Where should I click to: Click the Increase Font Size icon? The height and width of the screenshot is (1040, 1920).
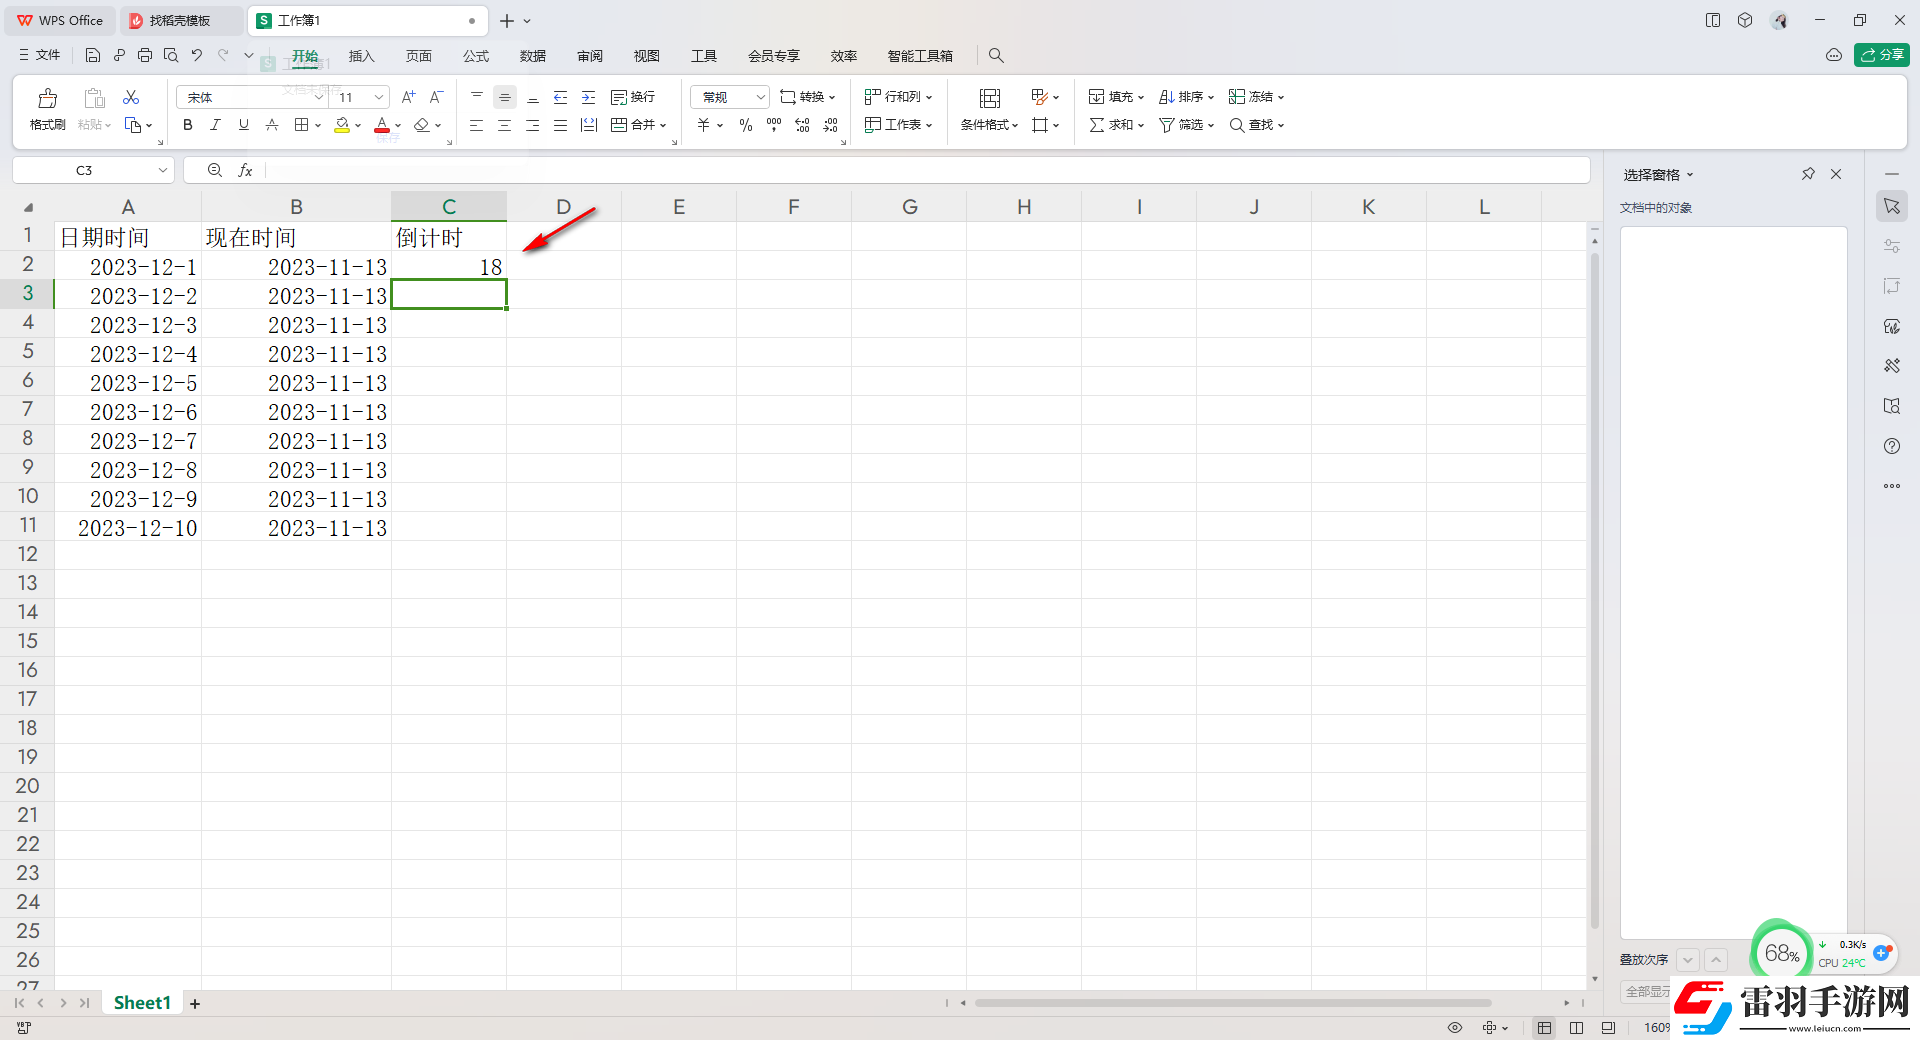[408, 97]
